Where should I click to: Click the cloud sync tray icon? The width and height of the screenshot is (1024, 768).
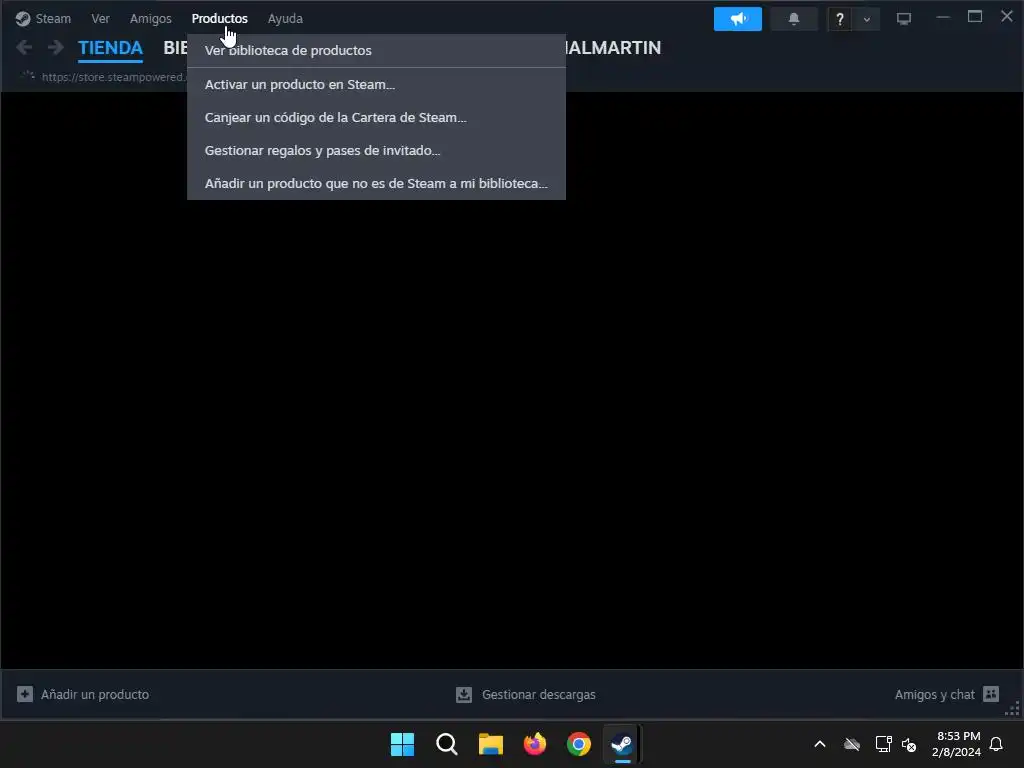[x=852, y=744]
